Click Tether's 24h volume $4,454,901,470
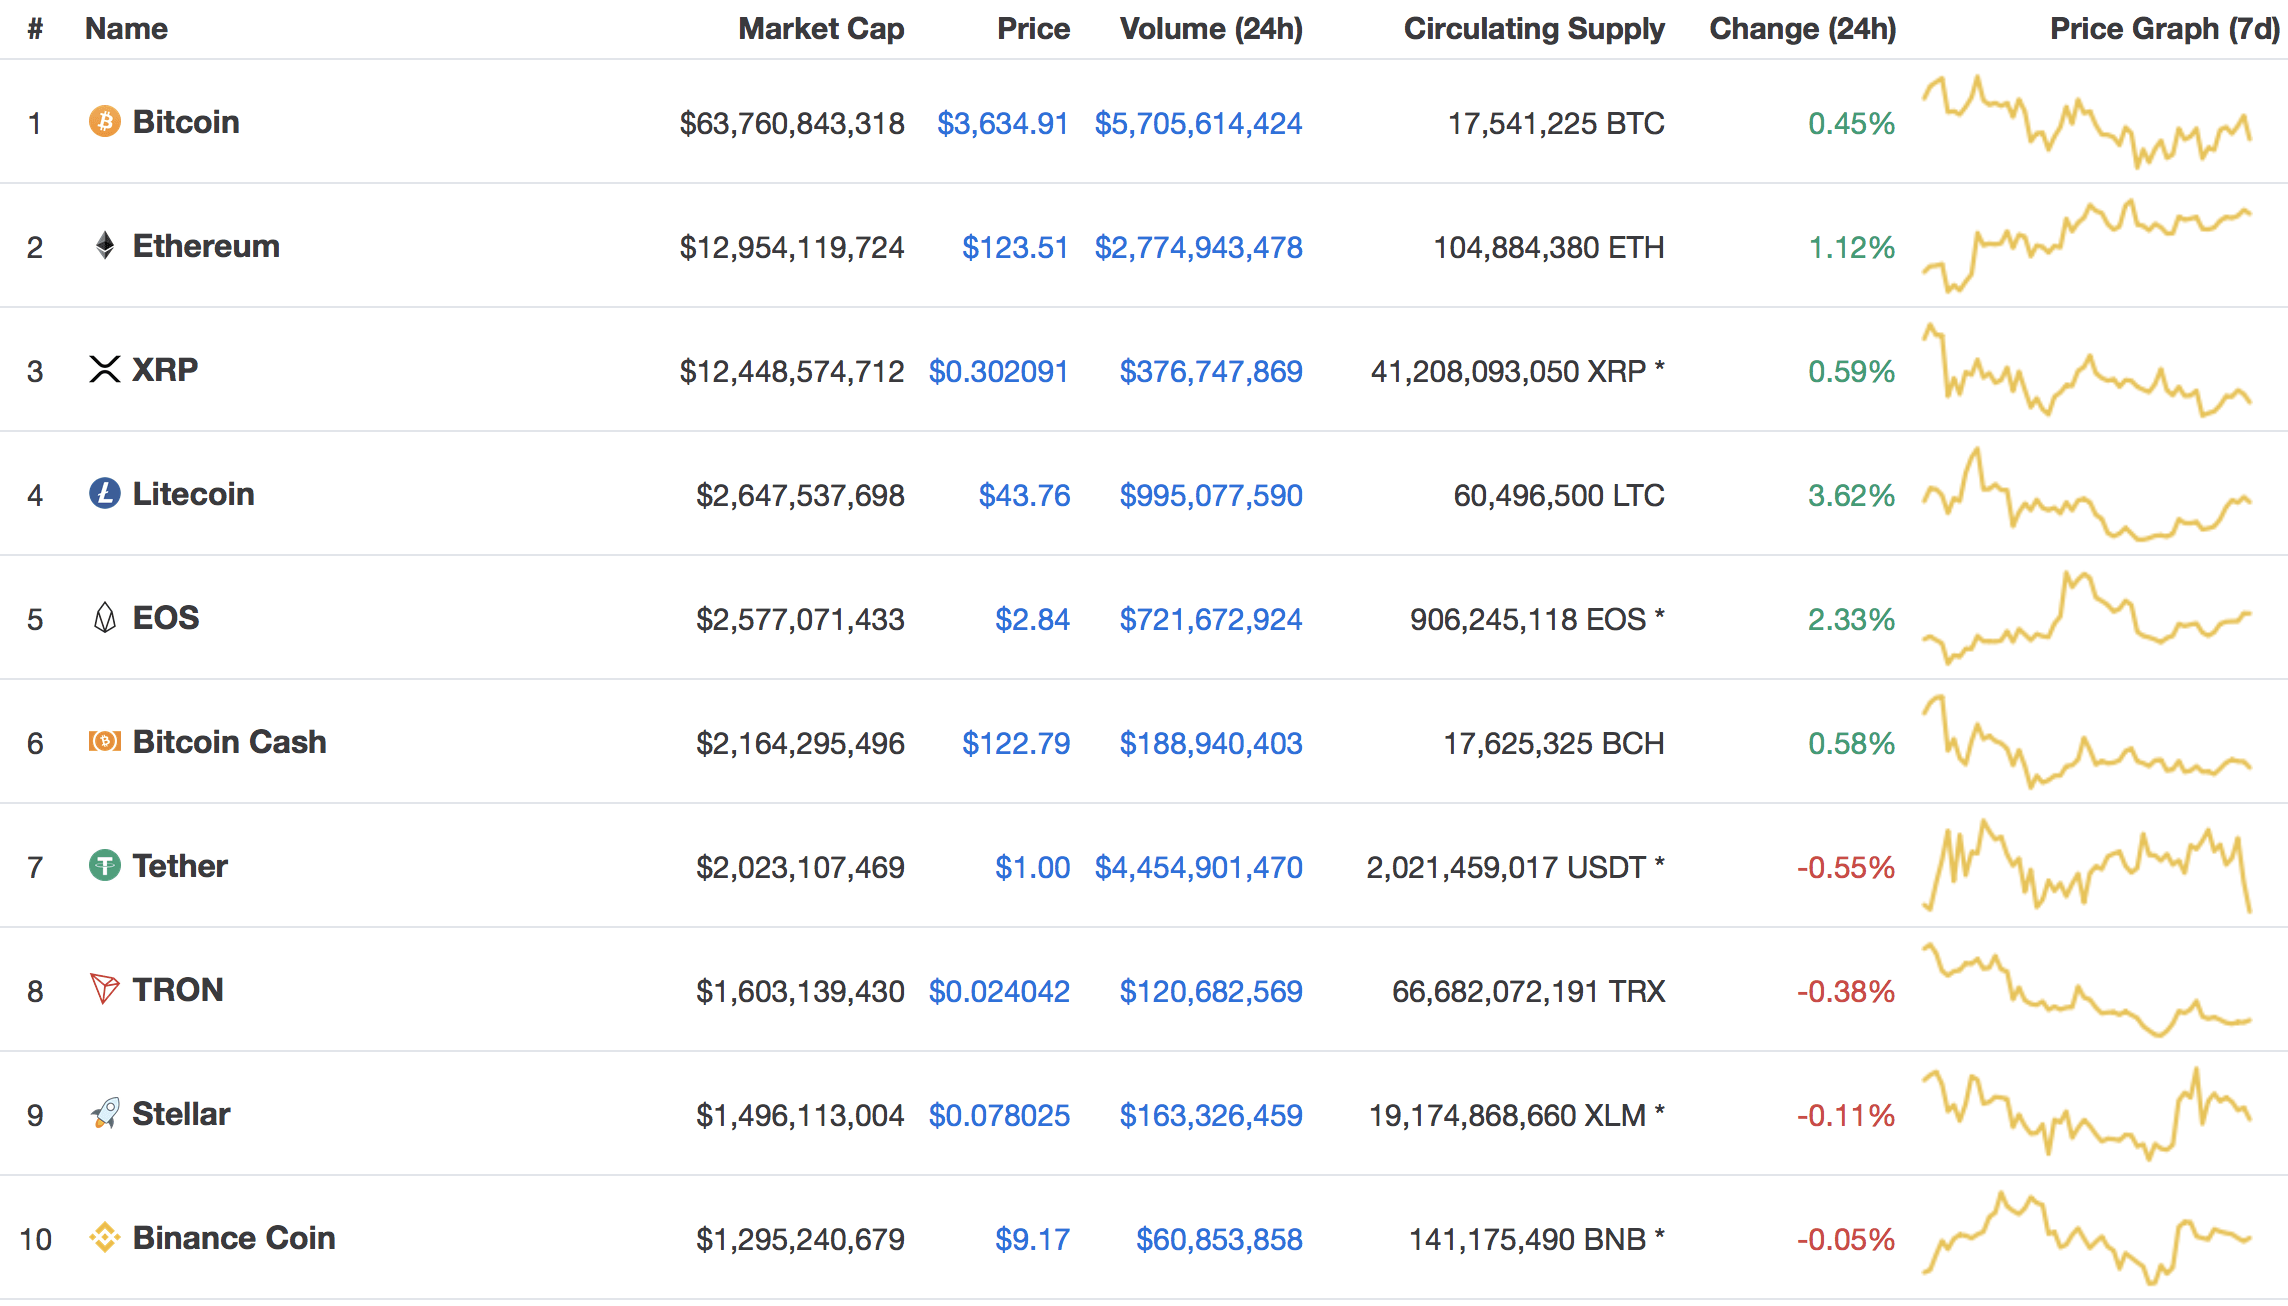2288x1306 pixels. [1198, 867]
